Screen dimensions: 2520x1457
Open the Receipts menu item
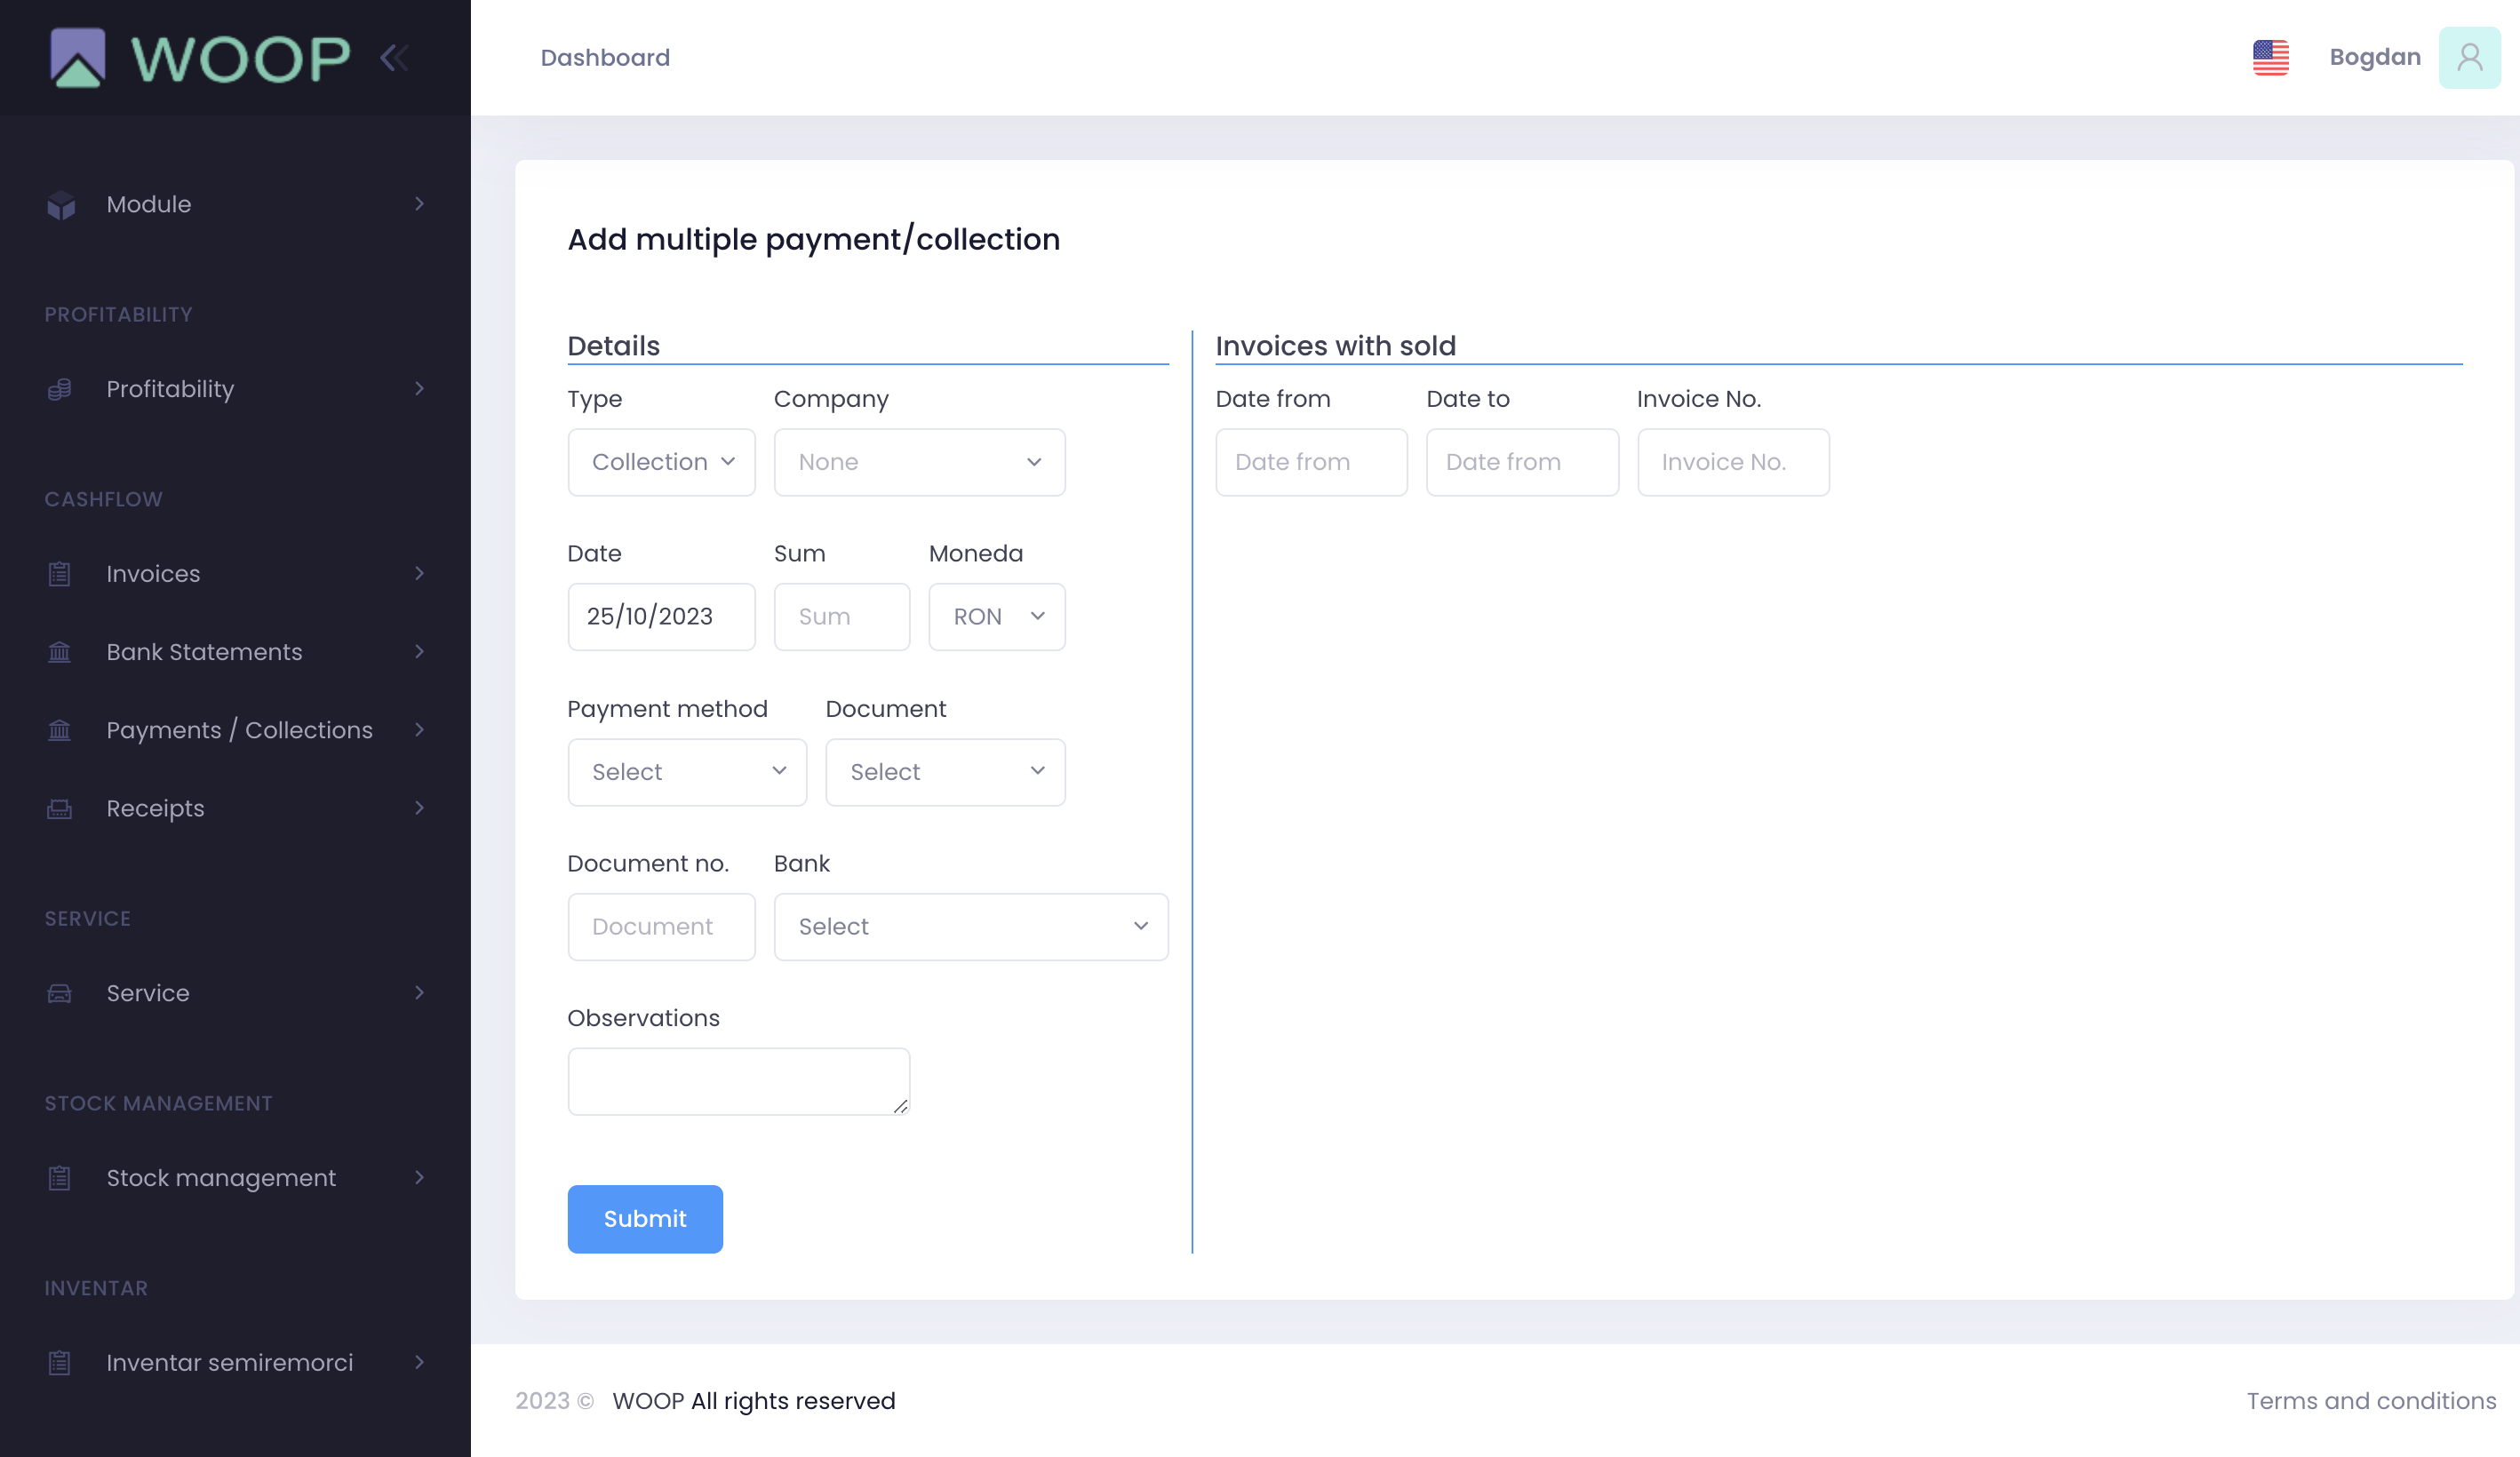click(x=235, y=808)
